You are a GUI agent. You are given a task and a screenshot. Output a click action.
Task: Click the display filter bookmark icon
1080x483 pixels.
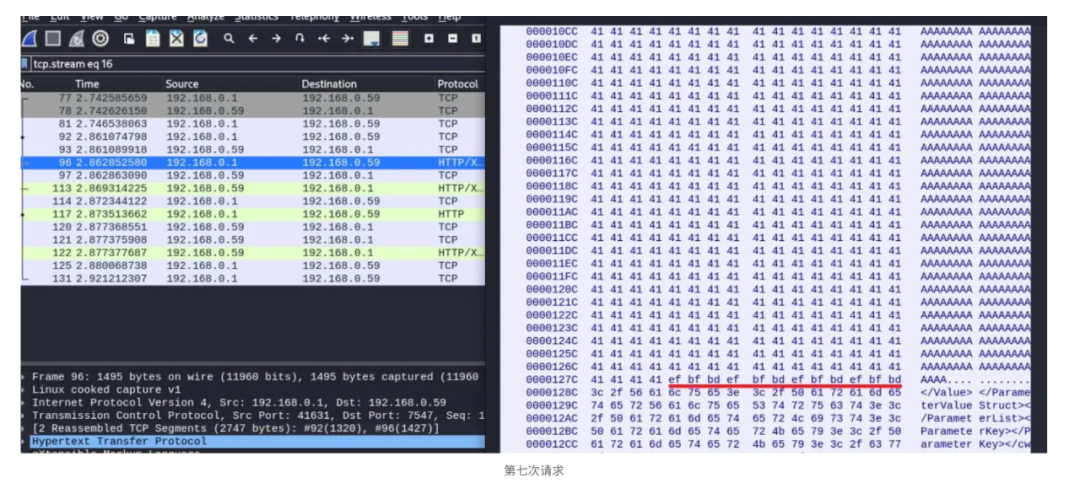(x=25, y=63)
